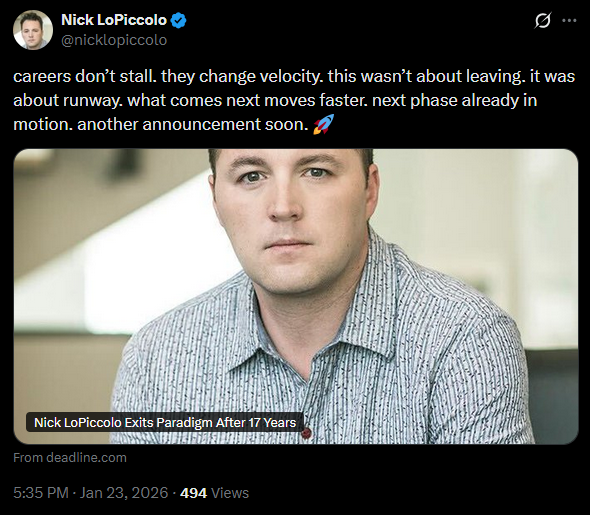Open the deadline.com article card image

(296, 296)
